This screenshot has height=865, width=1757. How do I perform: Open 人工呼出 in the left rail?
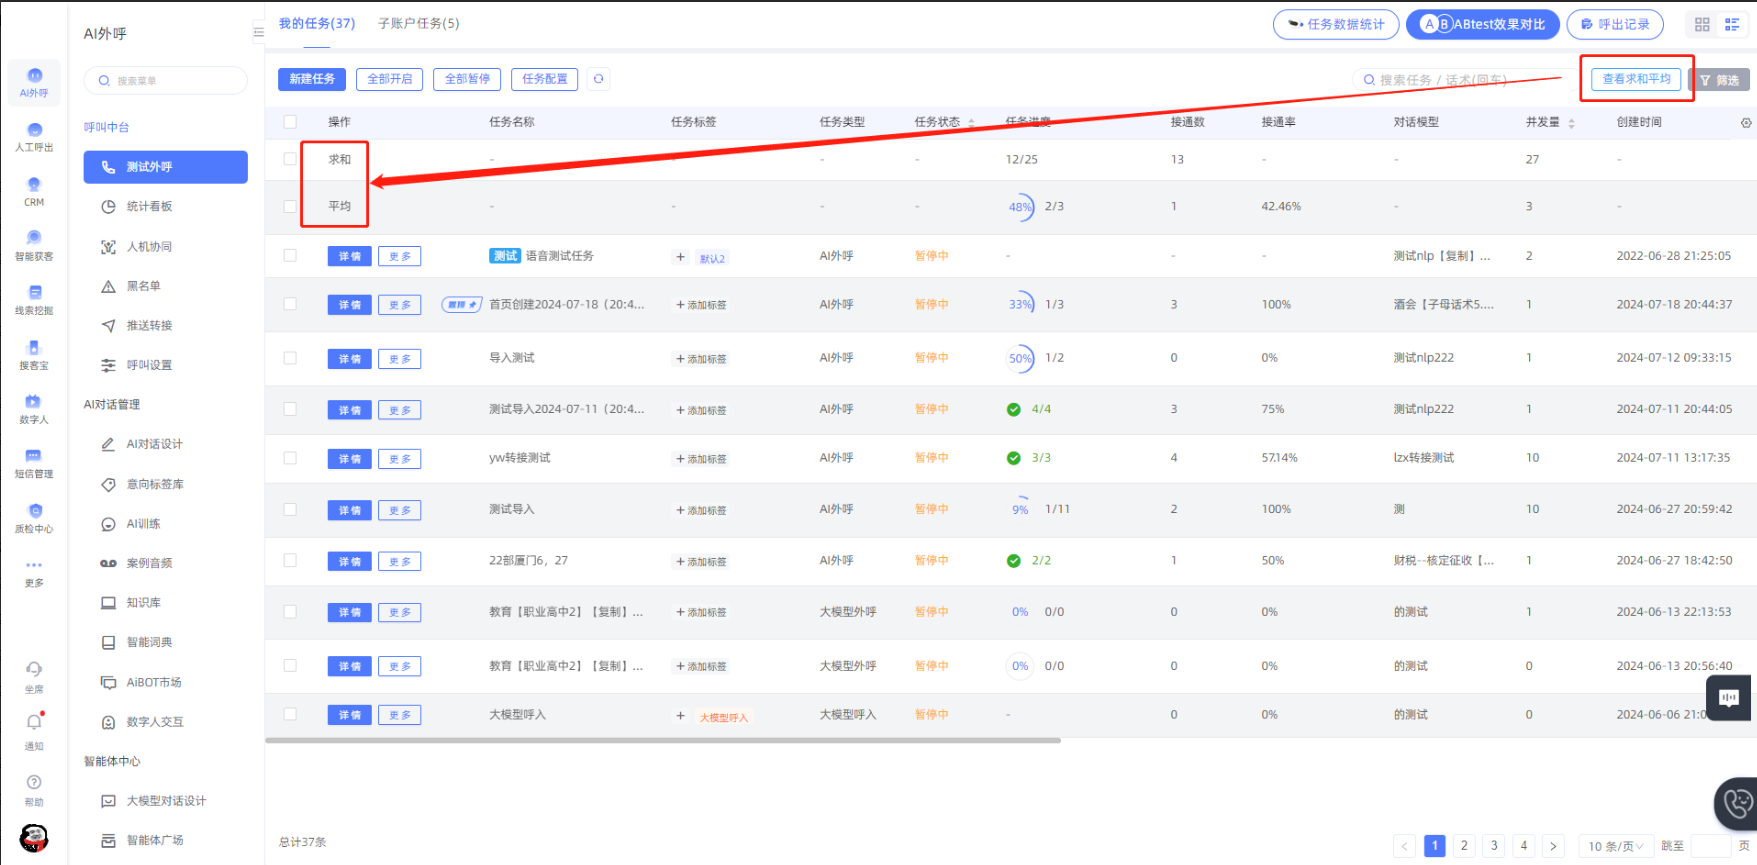coord(34,137)
